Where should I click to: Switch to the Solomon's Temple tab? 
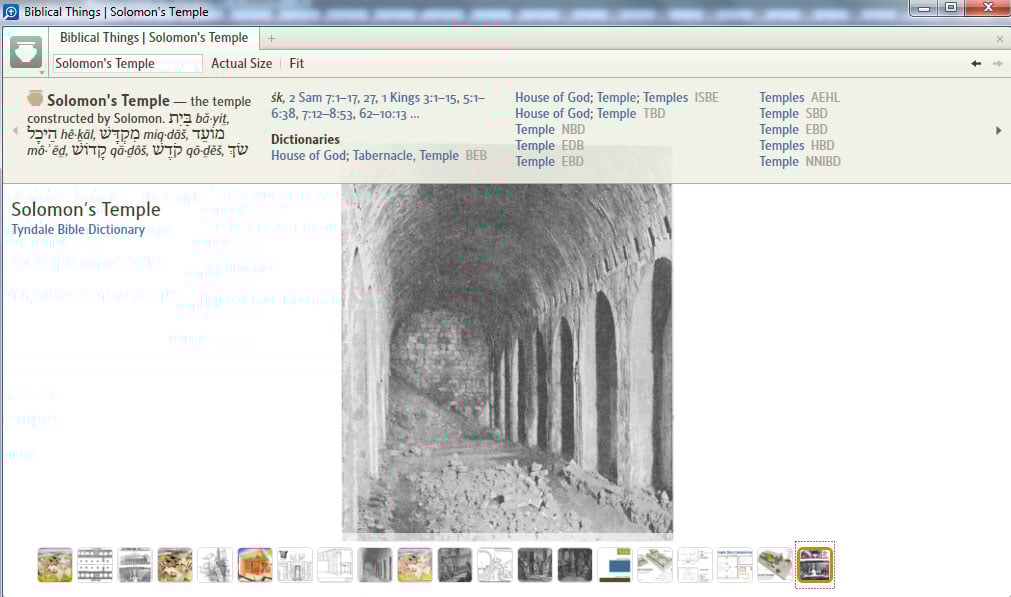pyautogui.click(x=155, y=37)
